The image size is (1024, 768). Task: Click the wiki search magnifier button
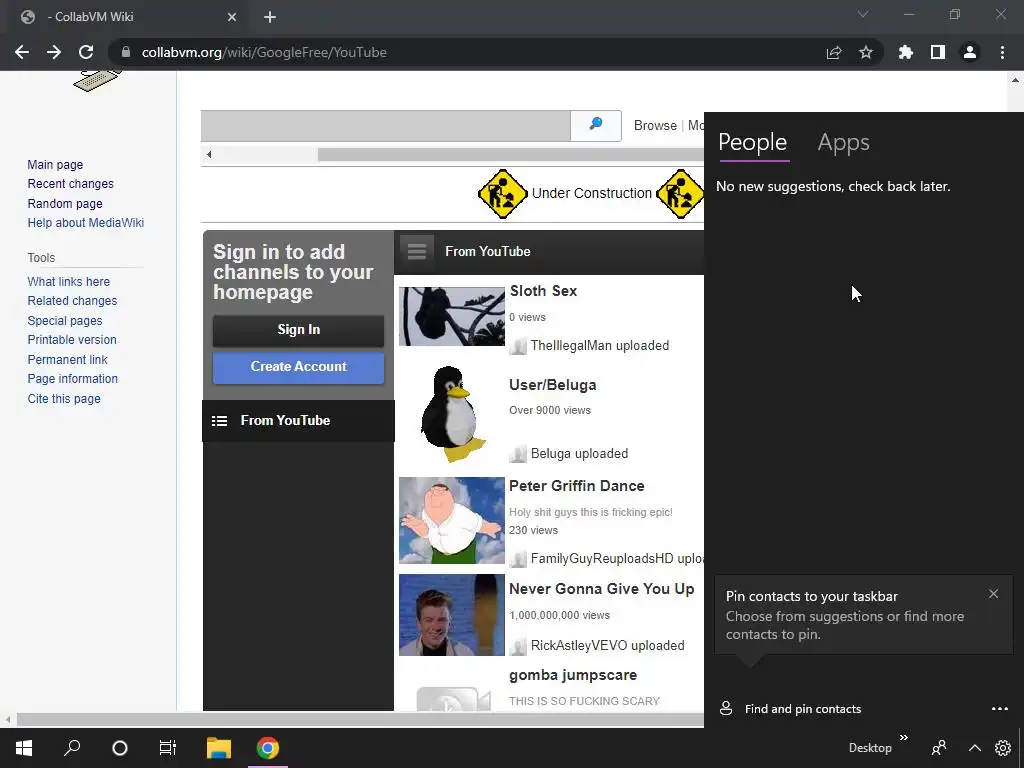click(596, 125)
